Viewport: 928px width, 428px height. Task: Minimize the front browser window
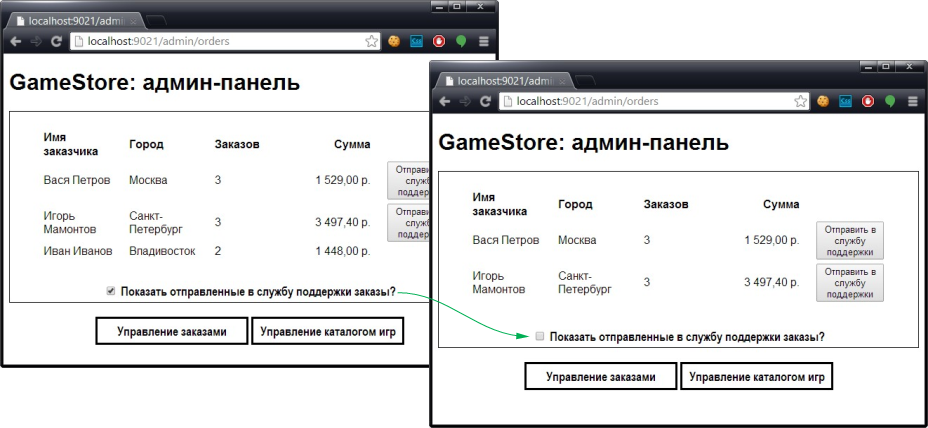click(x=869, y=67)
